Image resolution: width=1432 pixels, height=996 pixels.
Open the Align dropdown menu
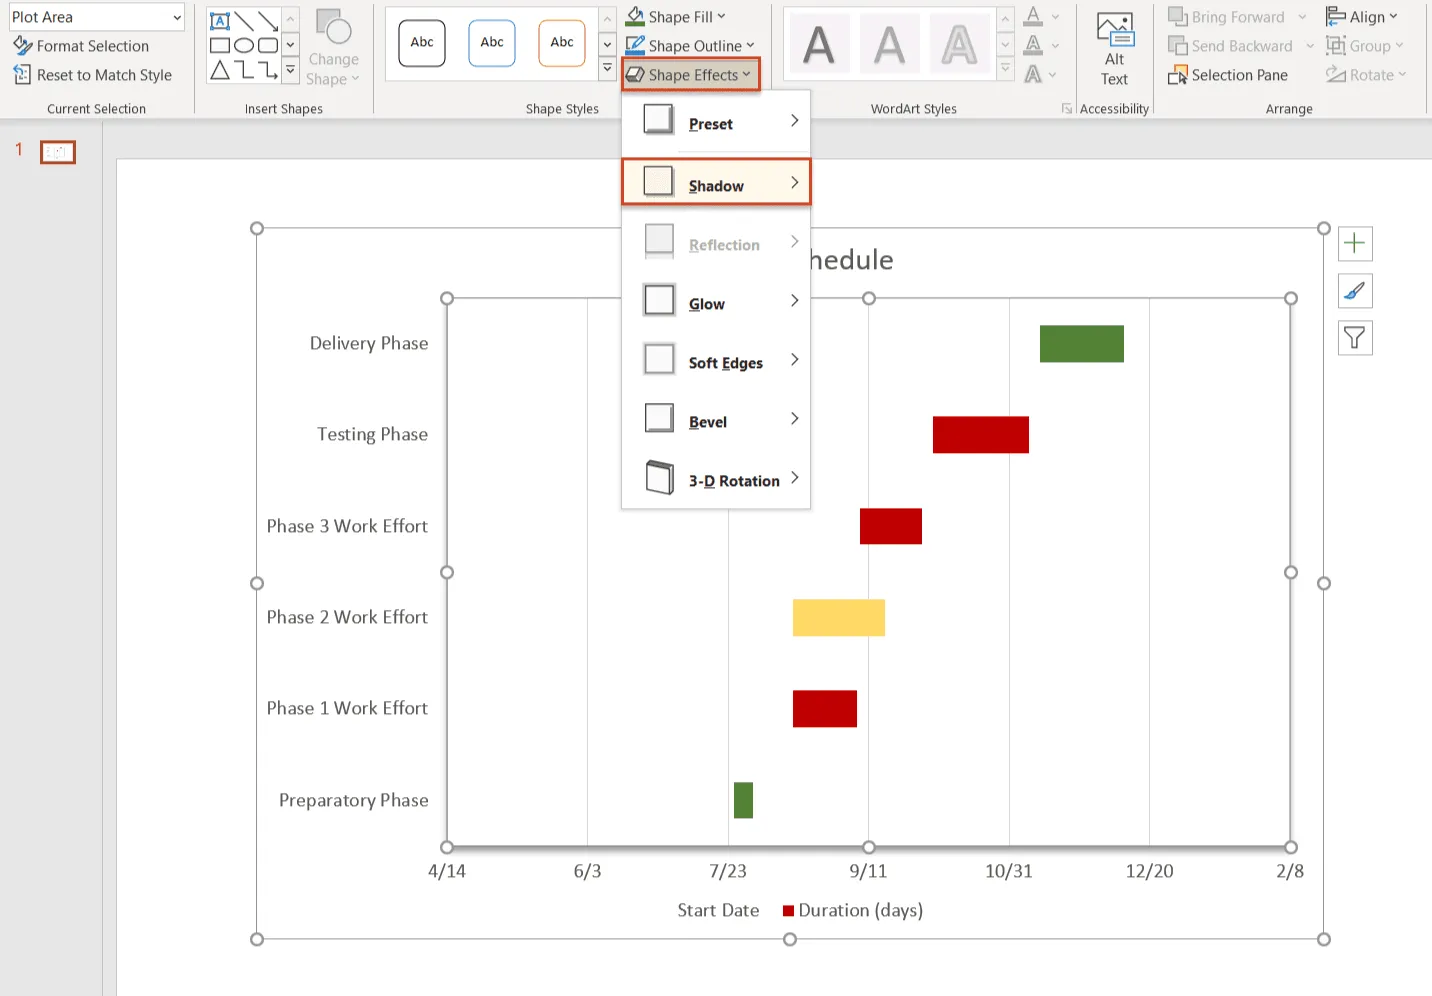coord(1361,17)
